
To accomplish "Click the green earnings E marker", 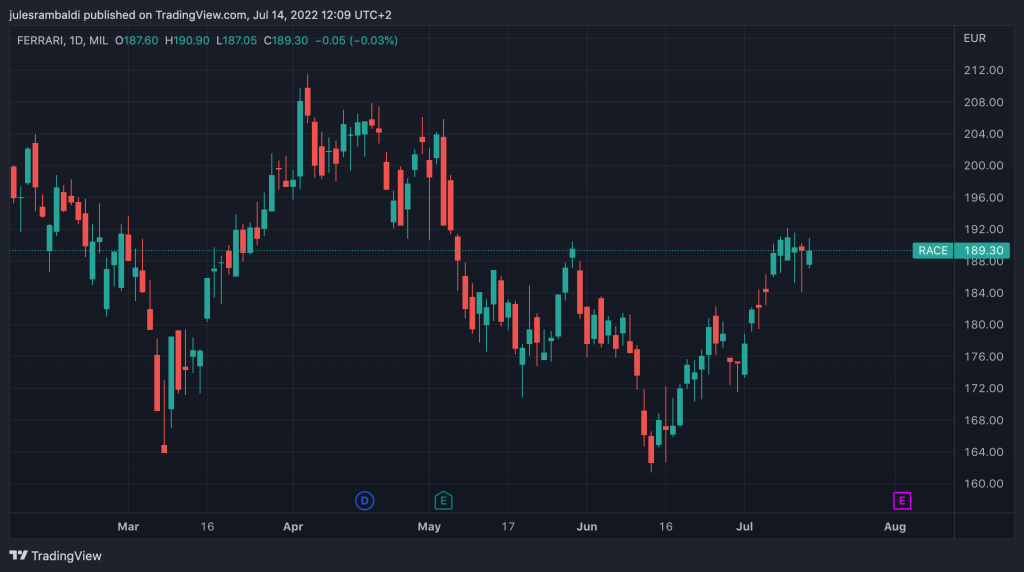I will 443,501.
